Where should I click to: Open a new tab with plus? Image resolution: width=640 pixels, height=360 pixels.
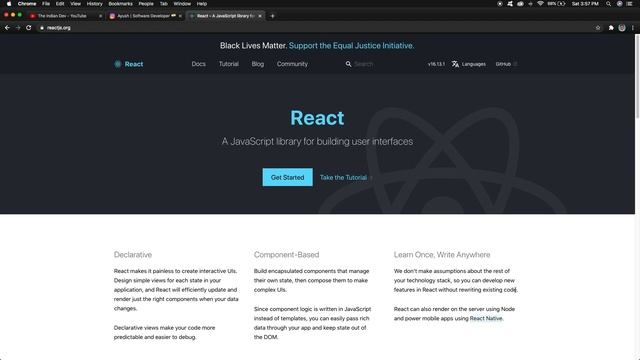(272, 16)
